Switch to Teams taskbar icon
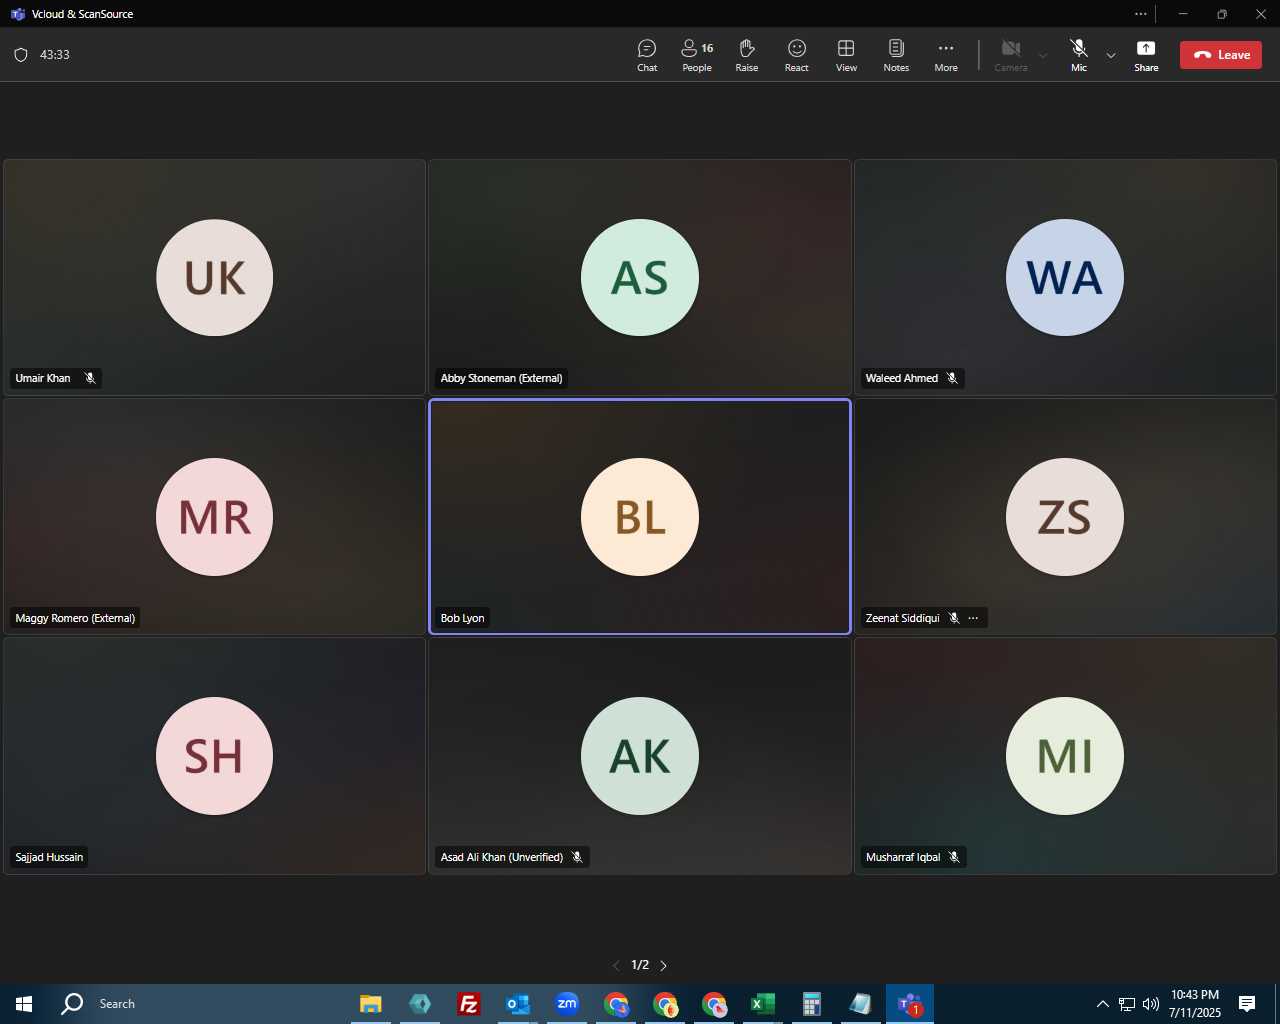Image resolution: width=1280 pixels, height=1024 pixels. [x=910, y=1004]
